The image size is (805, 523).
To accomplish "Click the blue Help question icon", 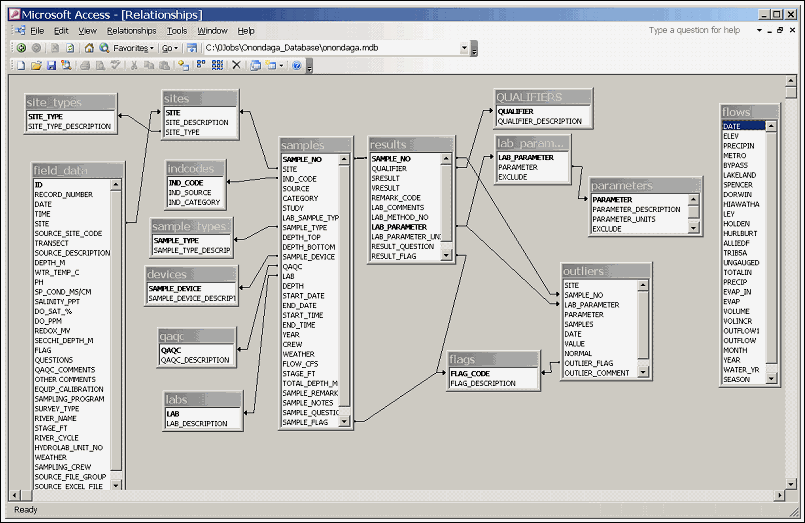I will click(x=296, y=65).
